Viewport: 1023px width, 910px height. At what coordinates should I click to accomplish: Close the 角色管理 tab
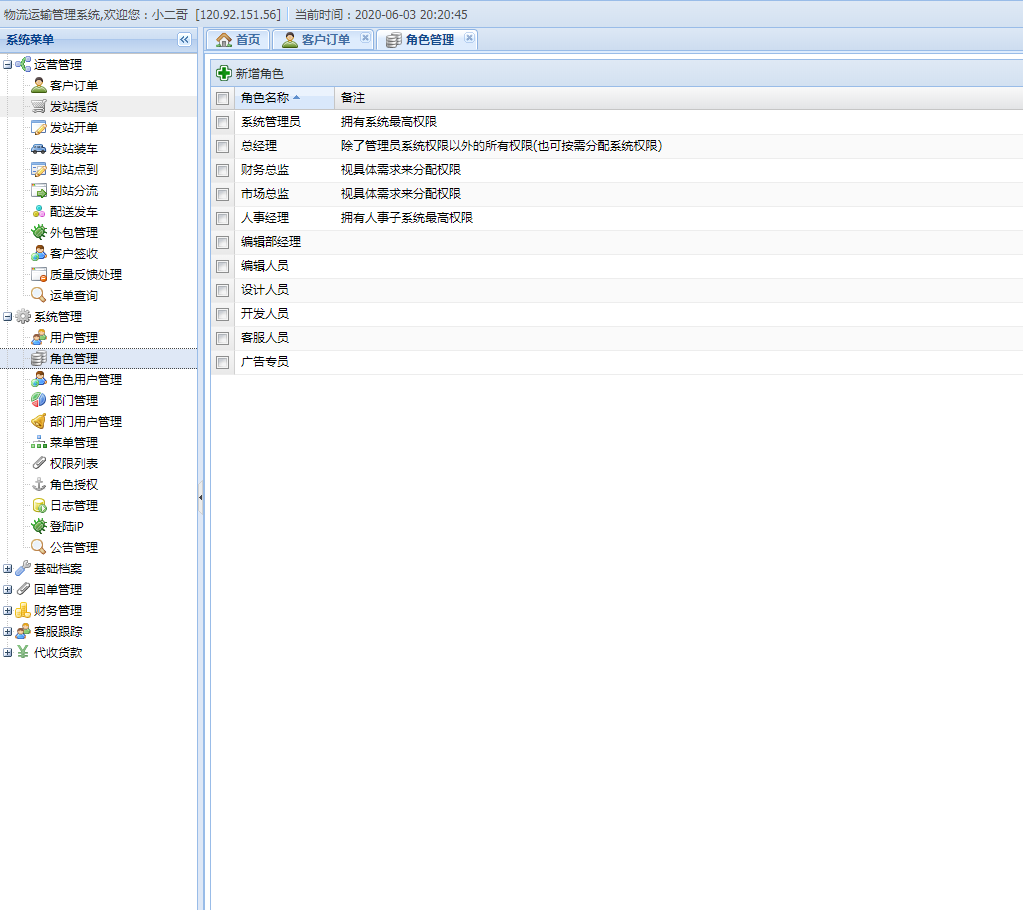(468, 38)
